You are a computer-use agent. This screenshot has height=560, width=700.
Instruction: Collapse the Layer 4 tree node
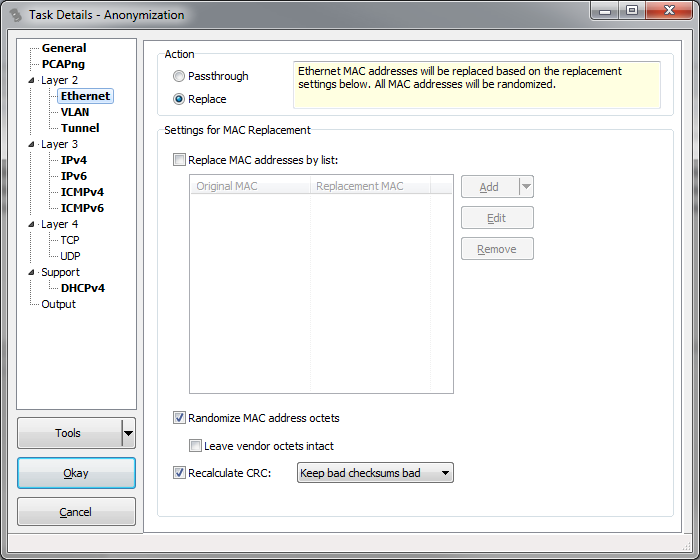(31, 224)
